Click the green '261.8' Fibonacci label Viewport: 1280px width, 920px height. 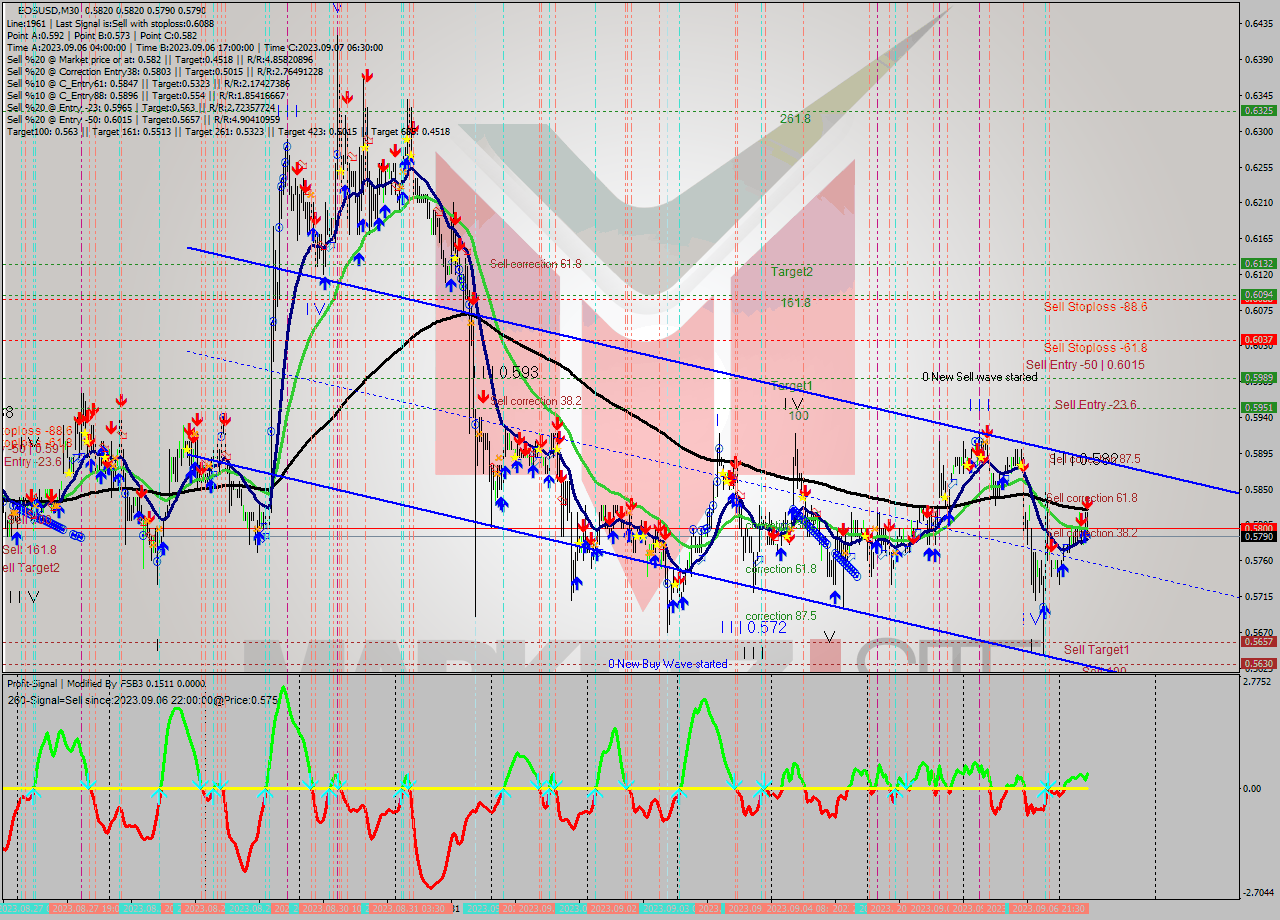795,118
